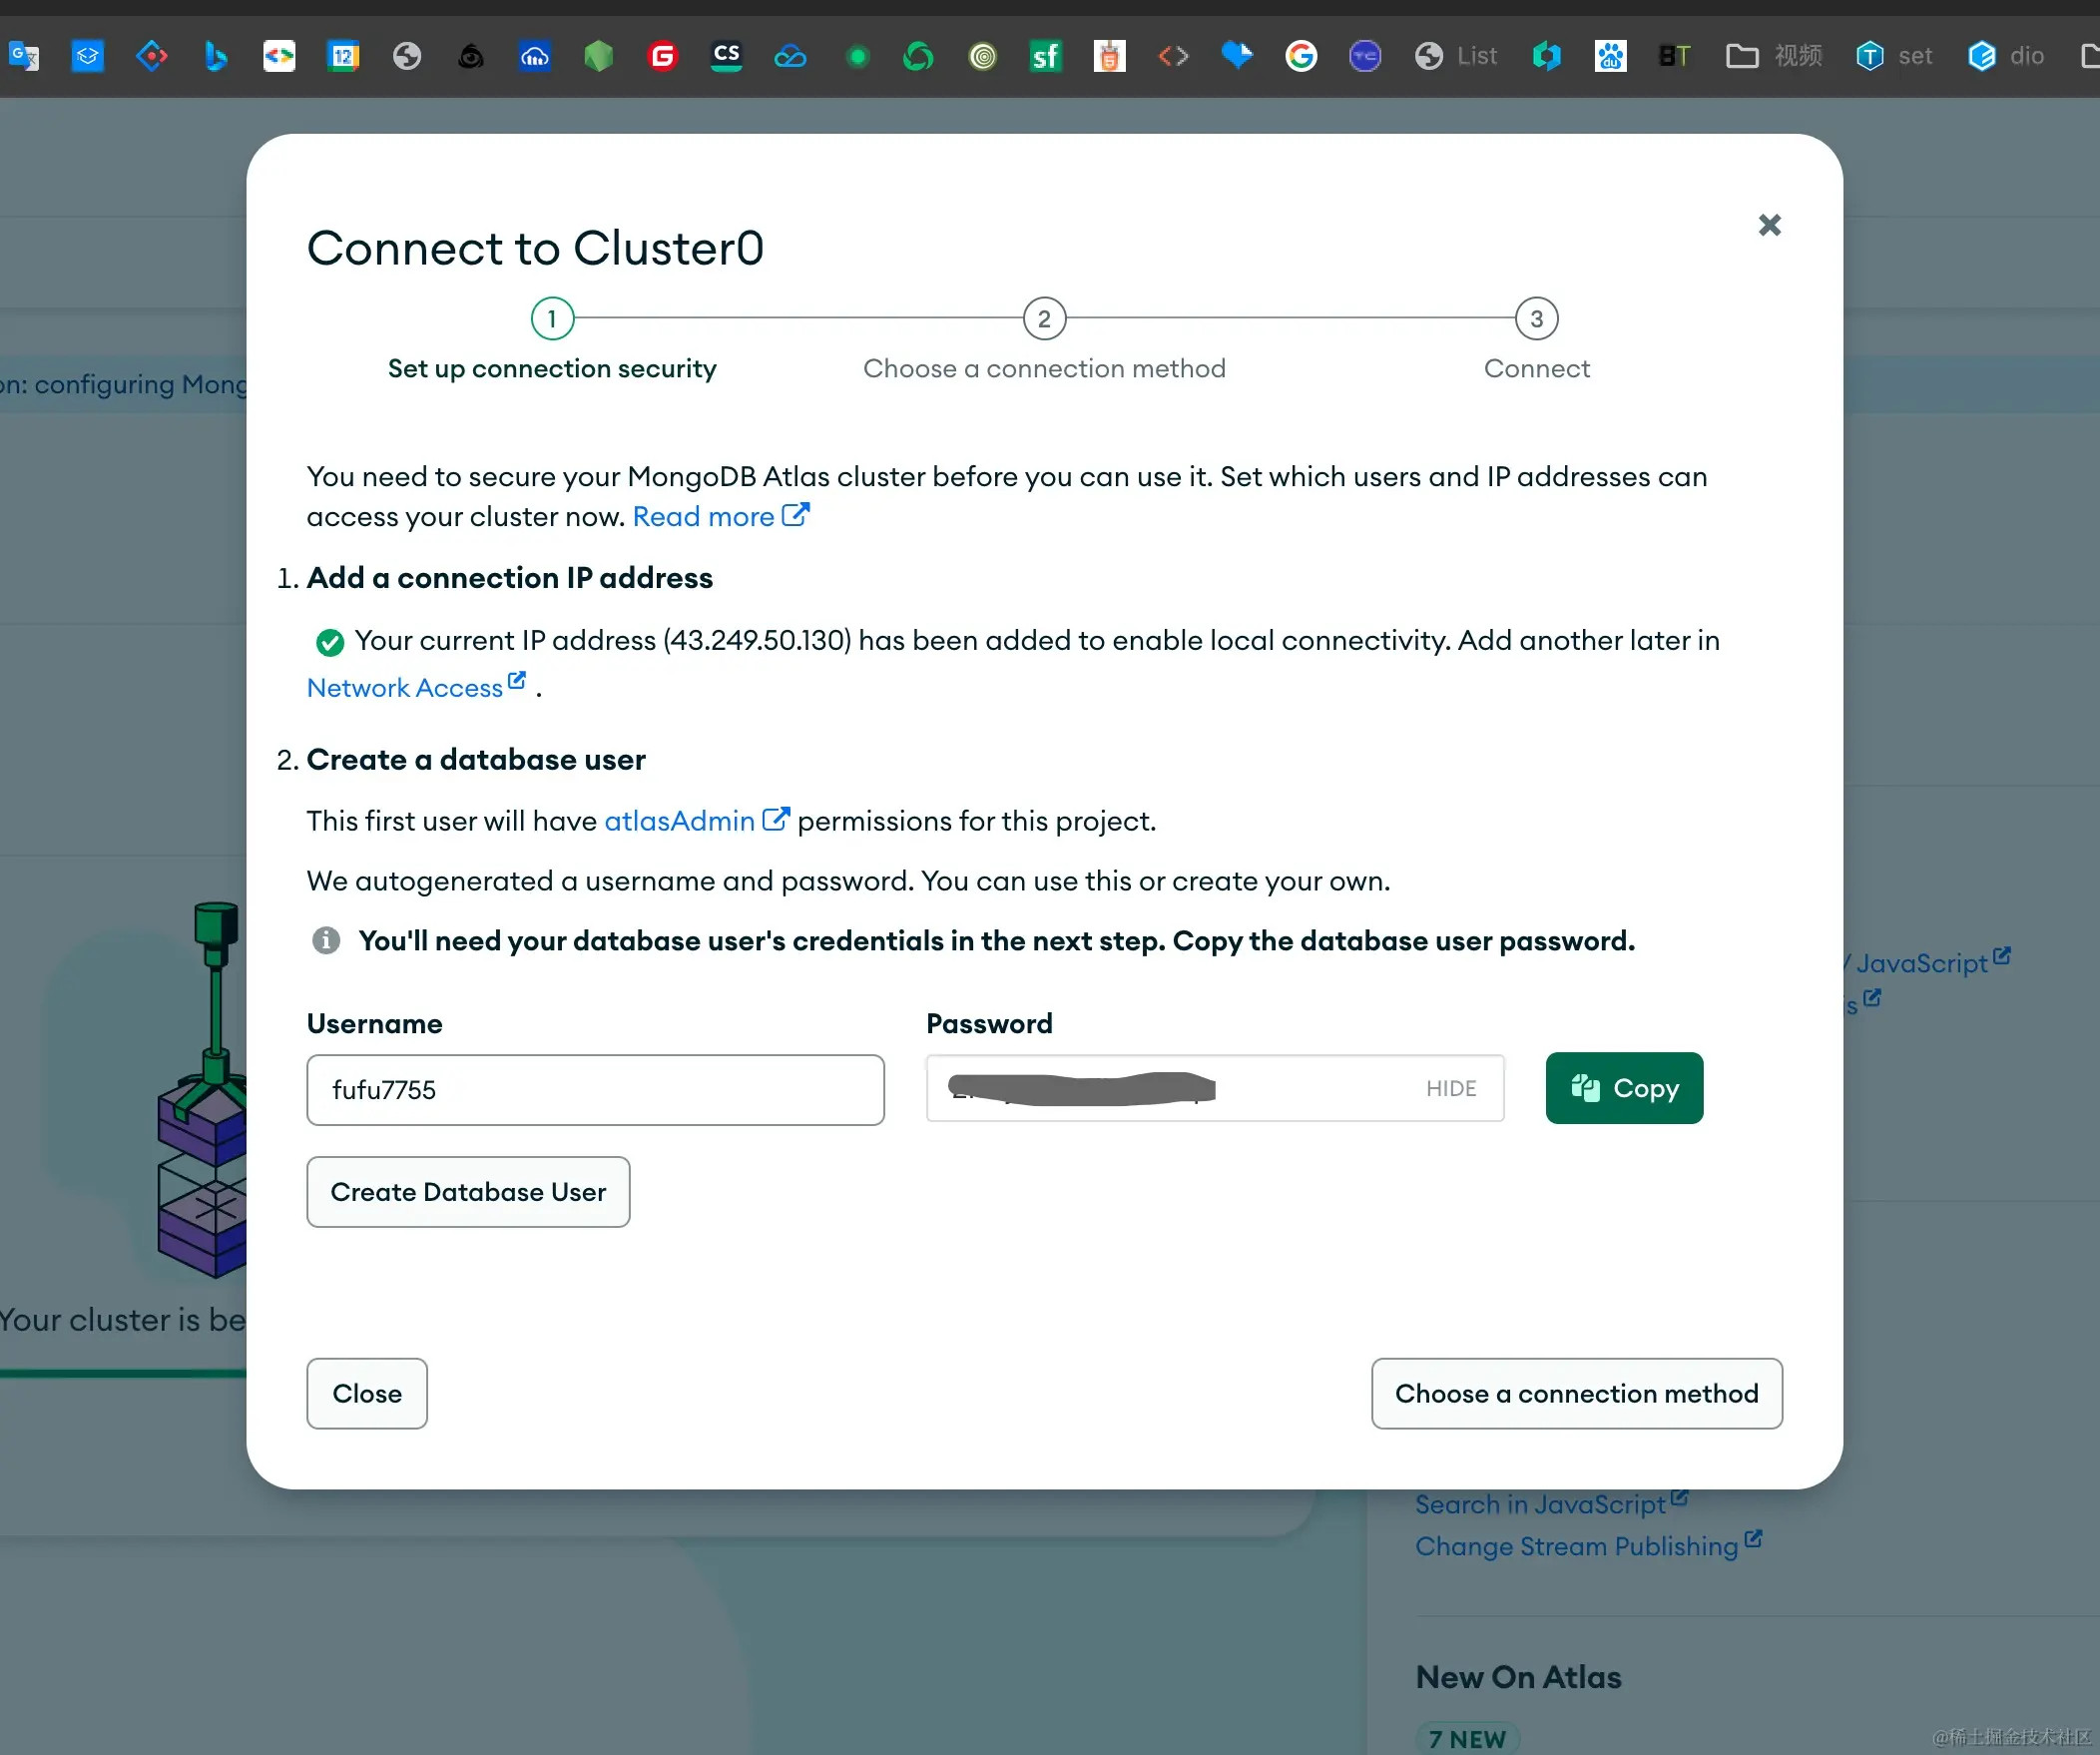Copy the database user password

(x=1624, y=1088)
